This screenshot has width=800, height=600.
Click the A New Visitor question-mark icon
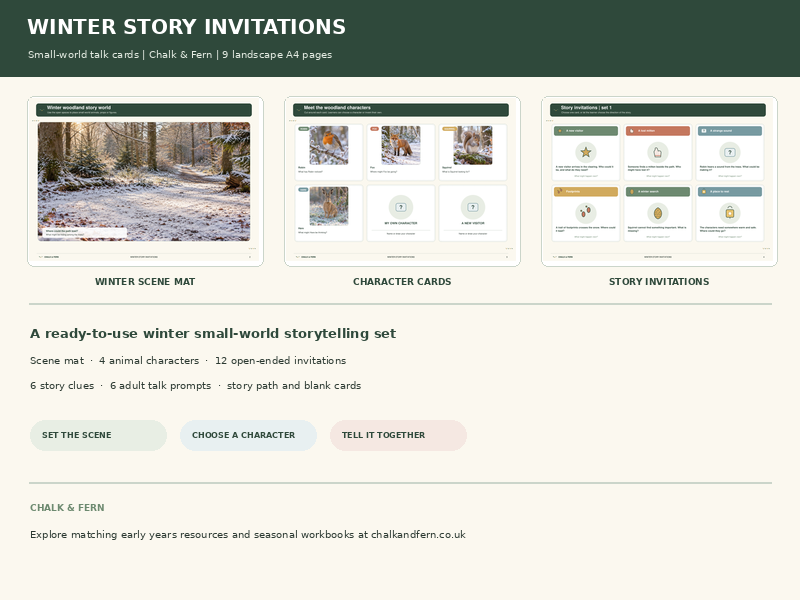click(x=473, y=207)
